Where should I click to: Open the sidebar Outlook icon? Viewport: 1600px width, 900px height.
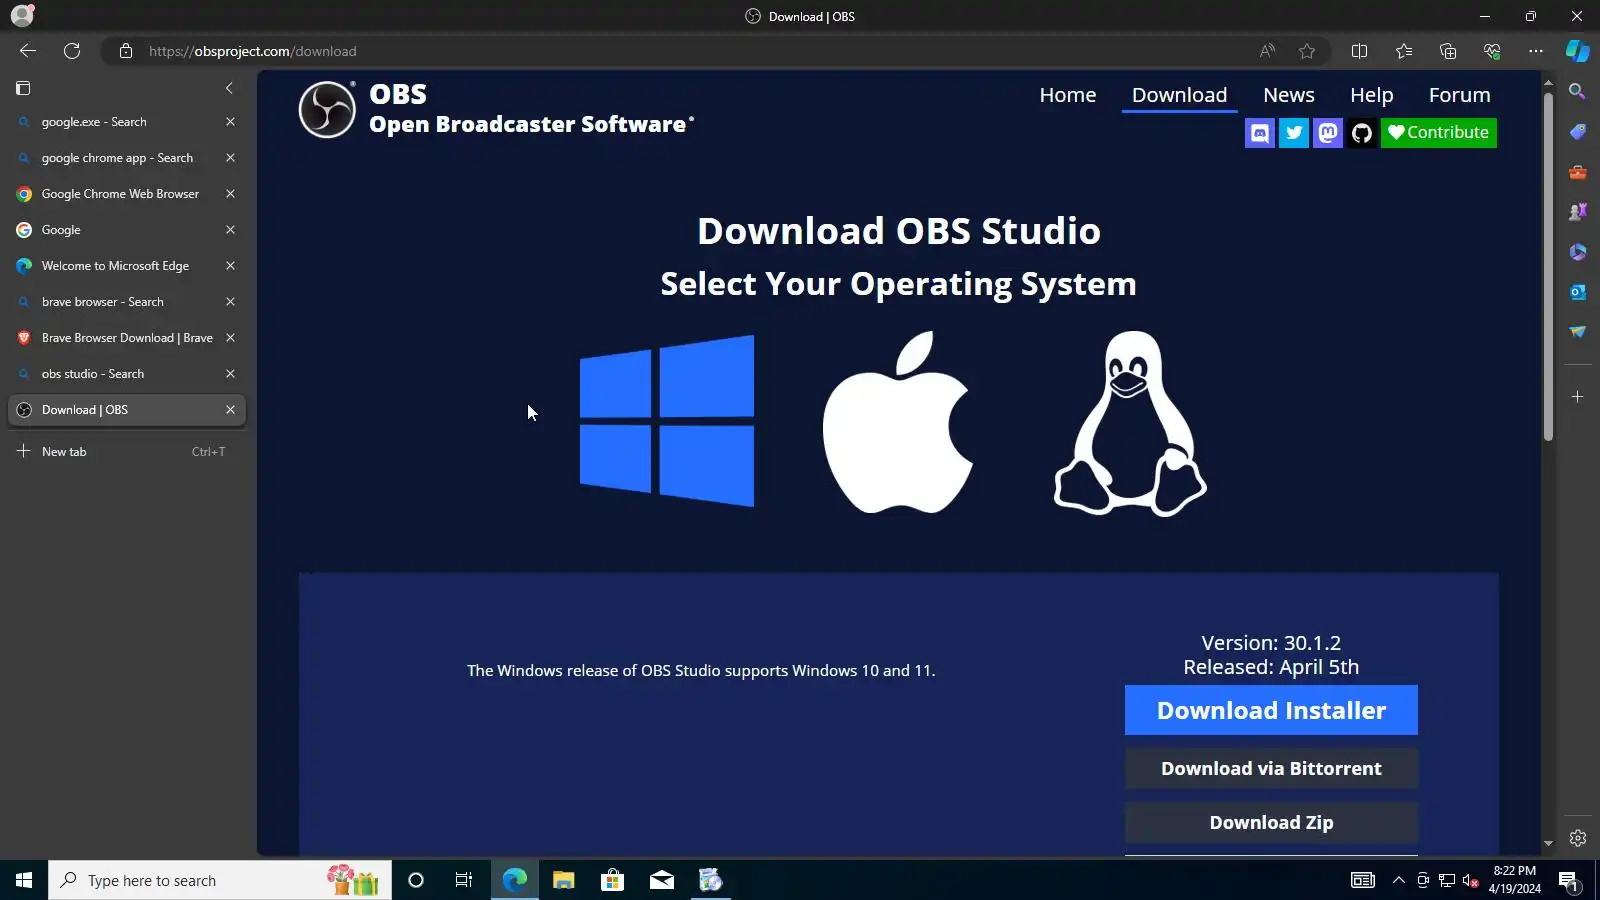[1578, 292]
